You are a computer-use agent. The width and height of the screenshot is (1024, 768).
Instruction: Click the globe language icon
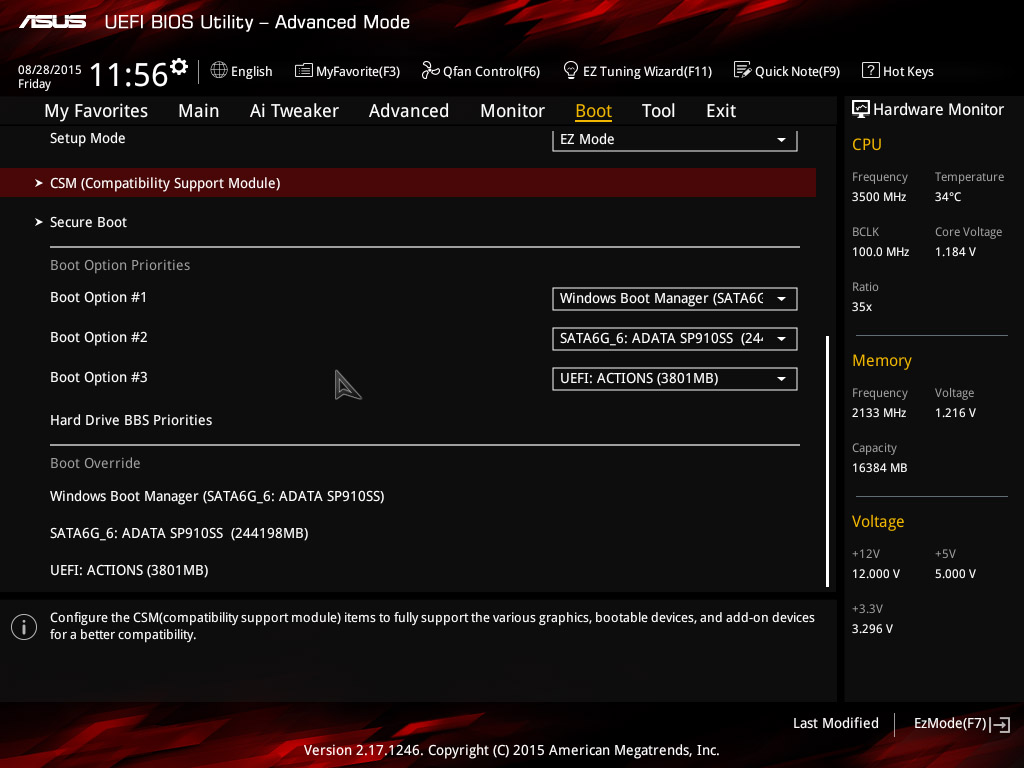tap(219, 71)
